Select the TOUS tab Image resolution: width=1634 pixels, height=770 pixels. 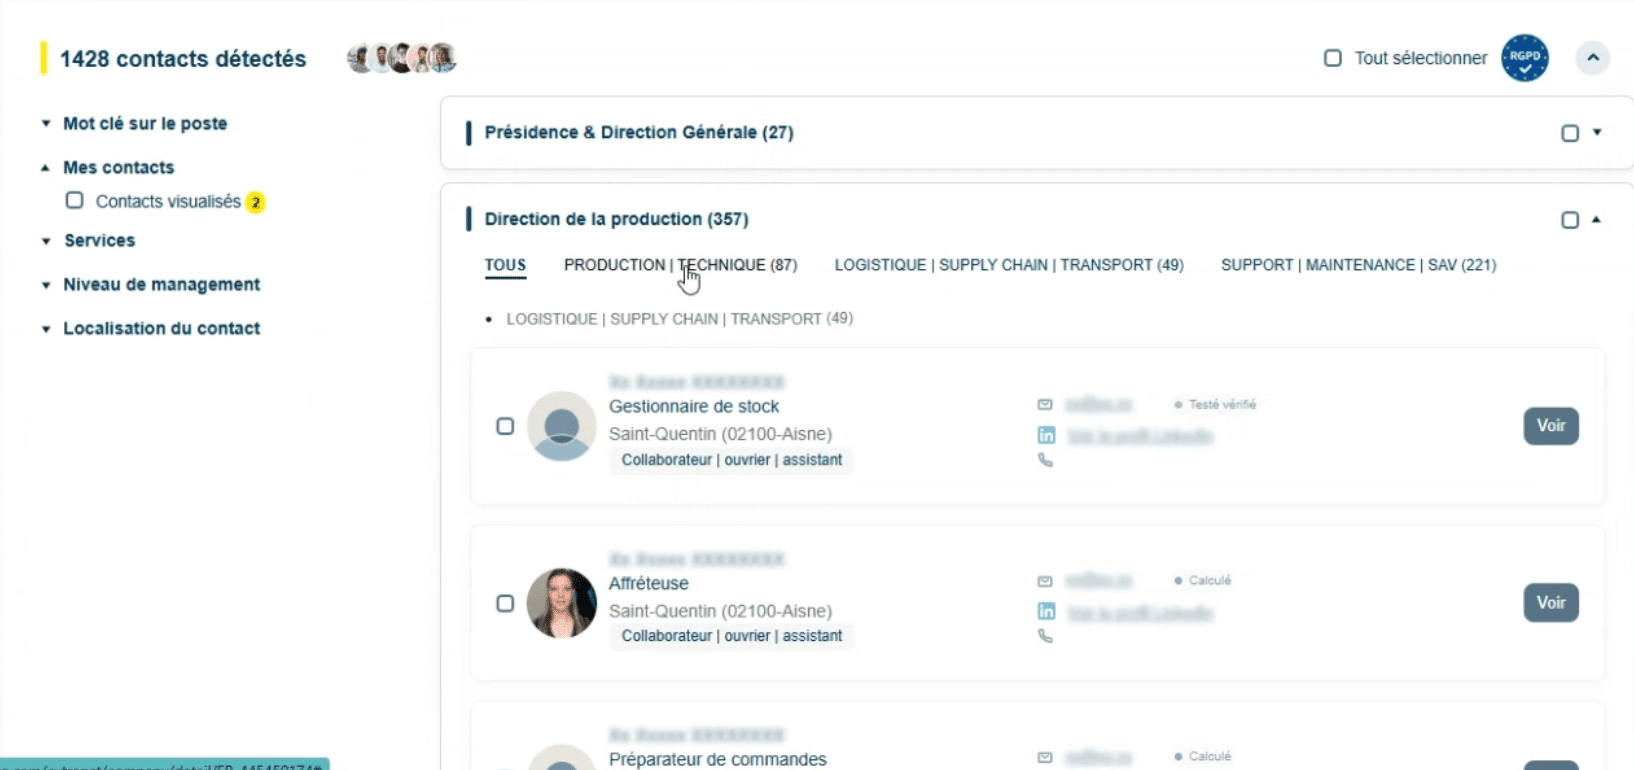[x=505, y=265]
